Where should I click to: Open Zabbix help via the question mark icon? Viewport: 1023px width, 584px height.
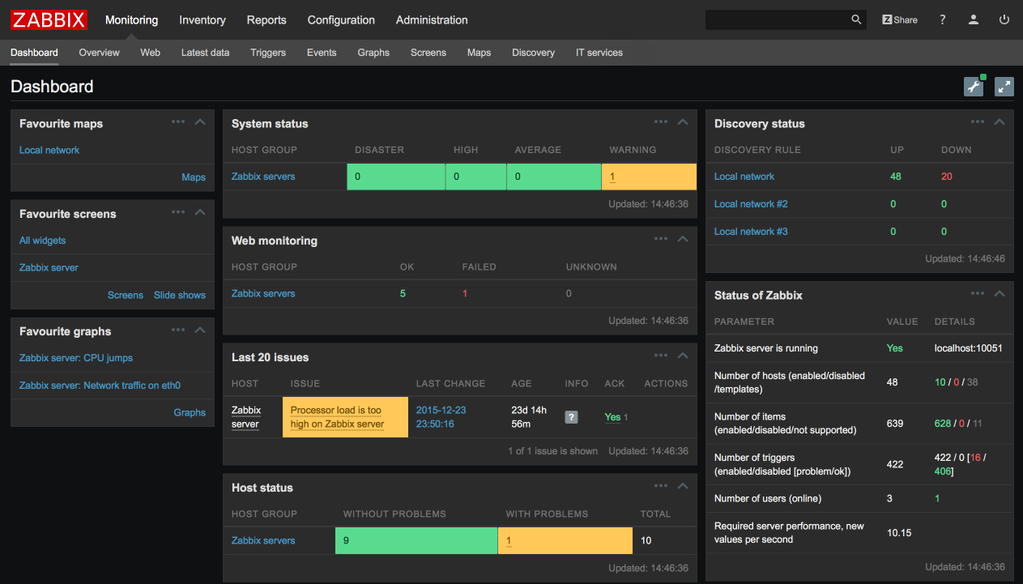[941, 19]
